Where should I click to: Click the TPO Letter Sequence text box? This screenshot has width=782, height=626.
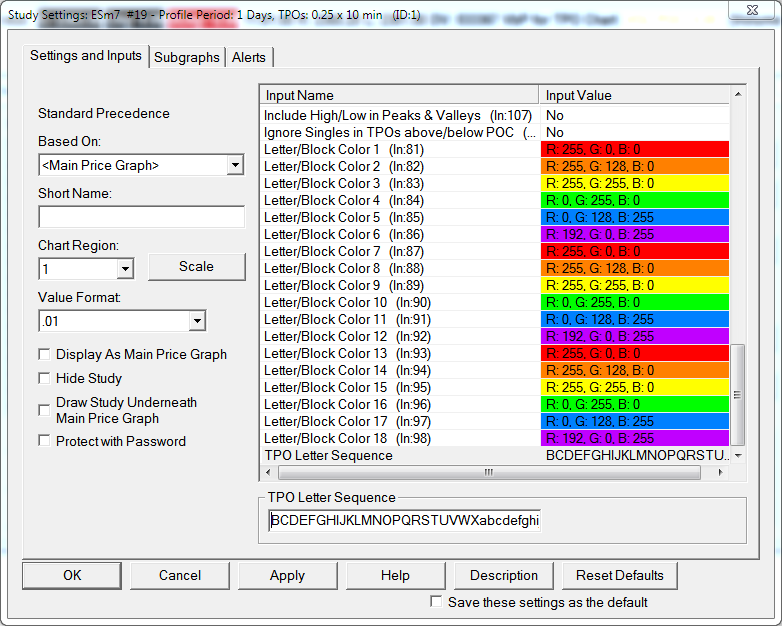(x=405, y=521)
